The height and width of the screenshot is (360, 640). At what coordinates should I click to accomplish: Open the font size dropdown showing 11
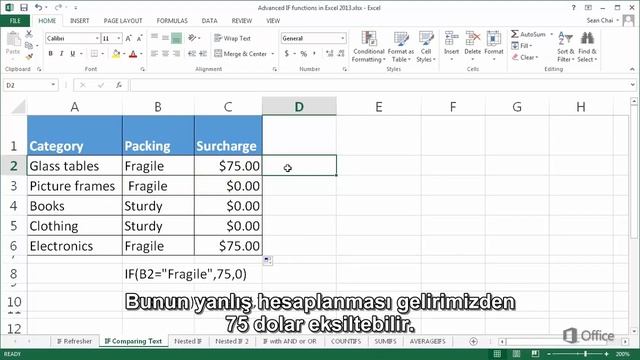click(119, 38)
